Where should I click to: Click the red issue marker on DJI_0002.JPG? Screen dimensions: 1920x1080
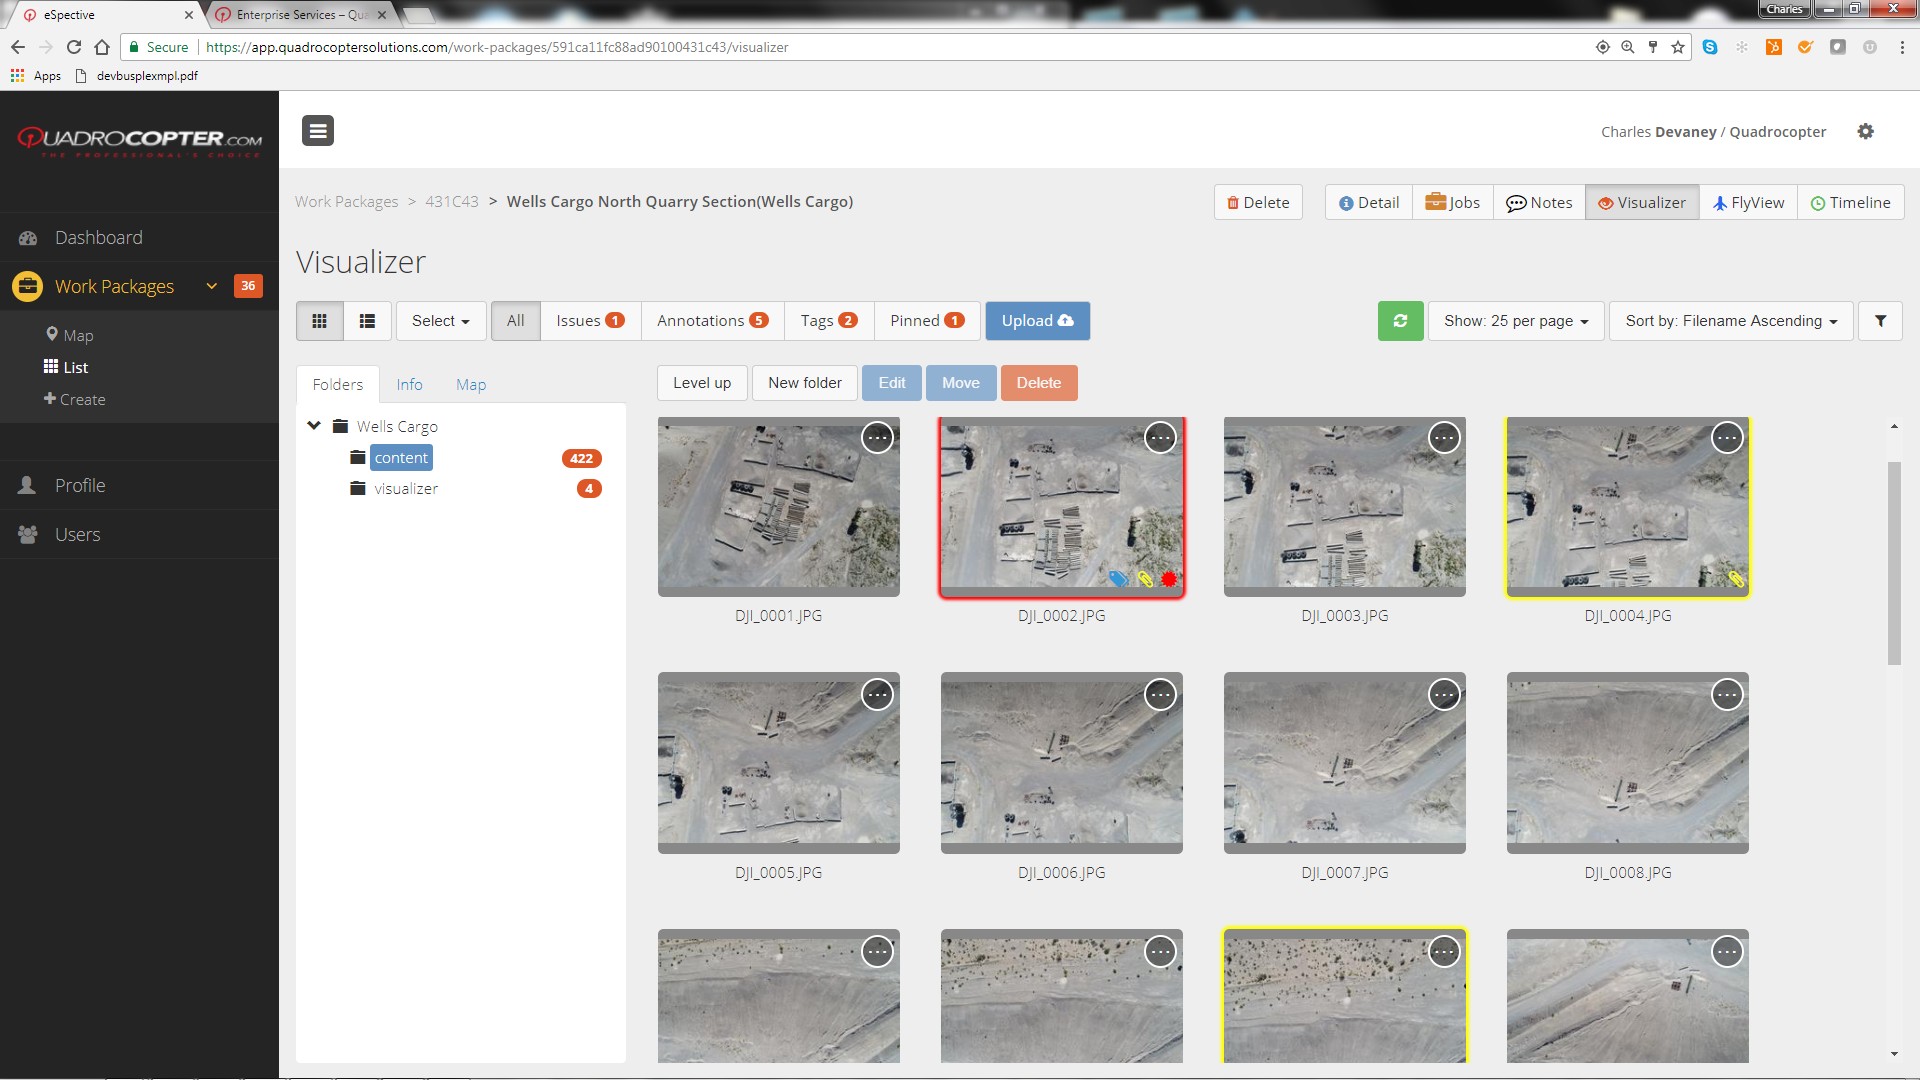point(1169,579)
